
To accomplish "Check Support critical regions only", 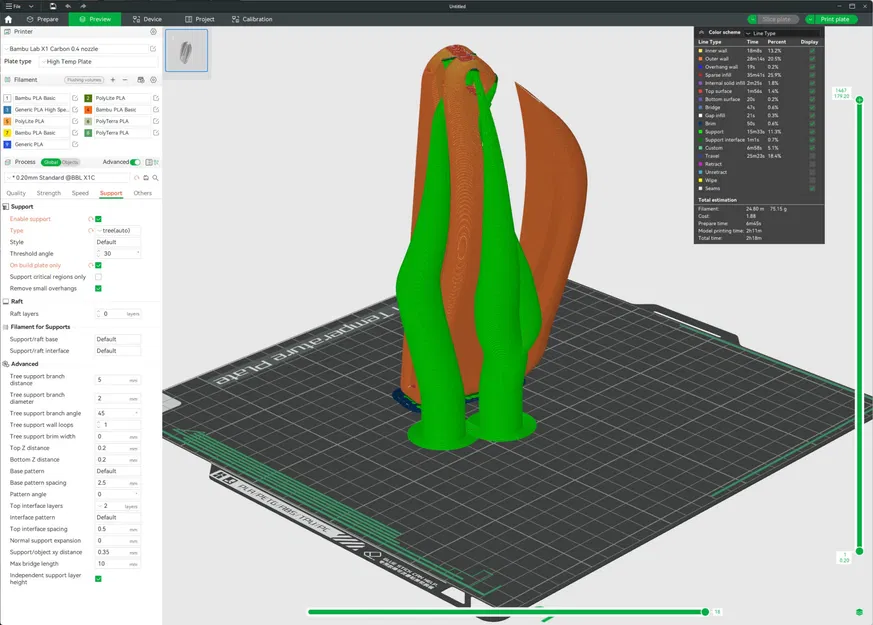I will [98, 277].
